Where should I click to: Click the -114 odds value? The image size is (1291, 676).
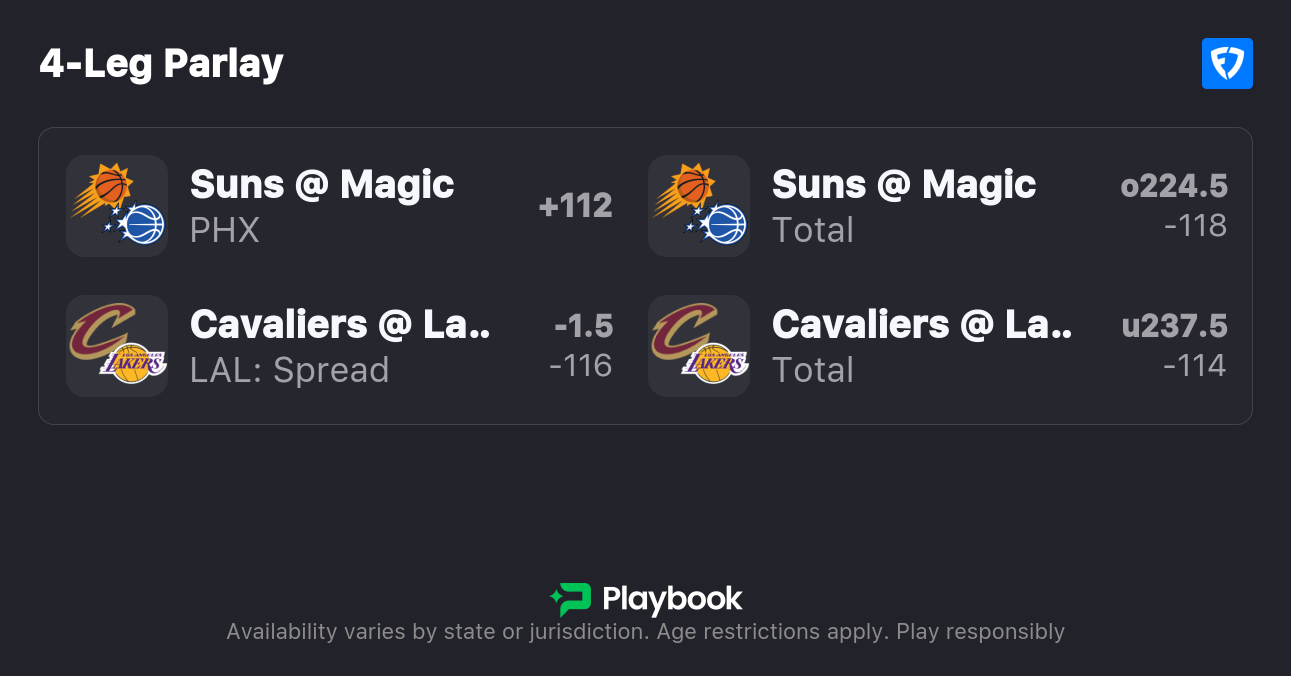1195,366
